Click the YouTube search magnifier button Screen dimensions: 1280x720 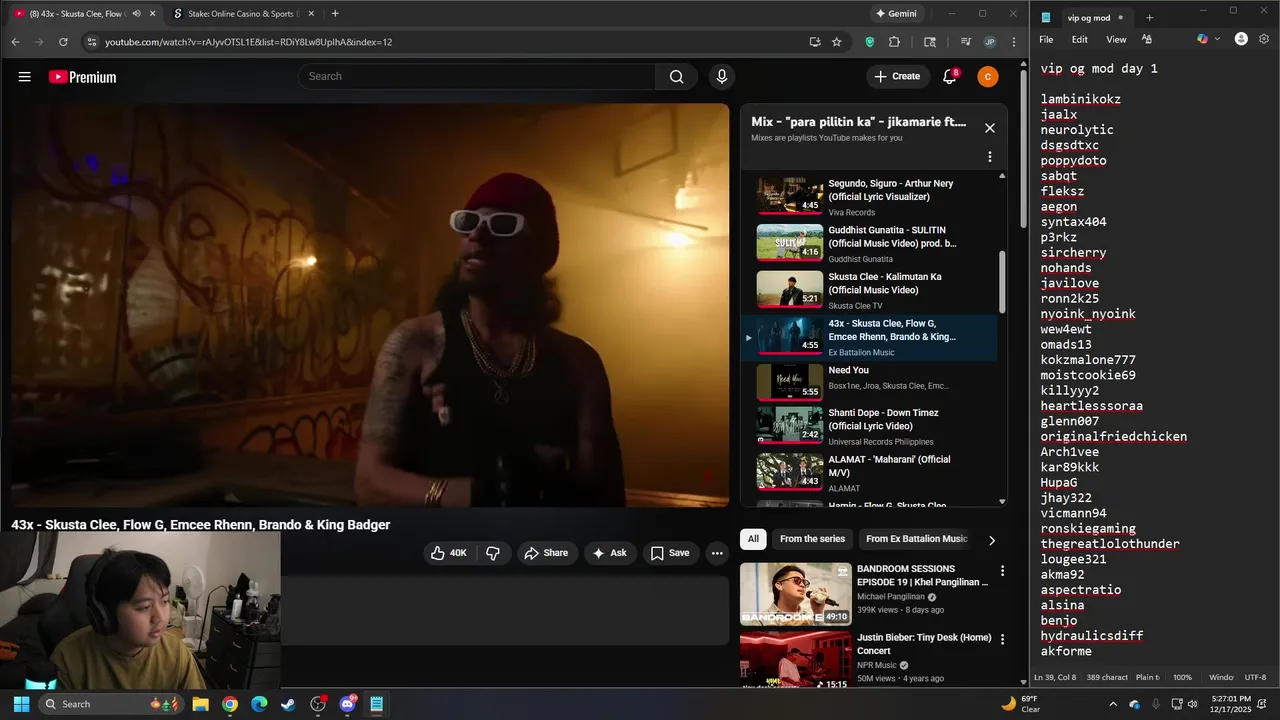[x=676, y=77]
